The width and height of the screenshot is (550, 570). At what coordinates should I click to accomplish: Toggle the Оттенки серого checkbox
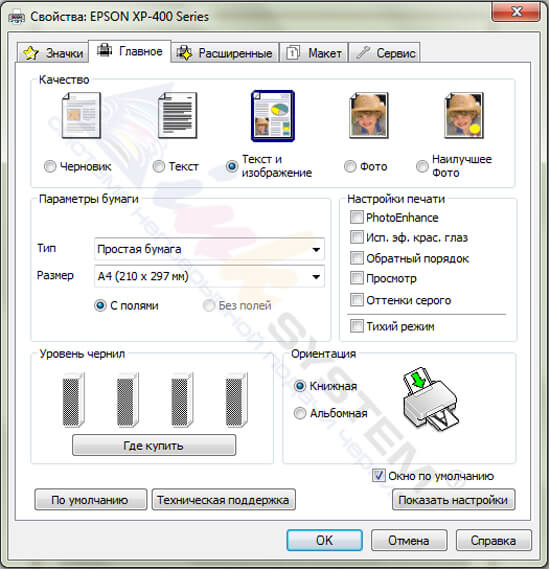tap(357, 300)
